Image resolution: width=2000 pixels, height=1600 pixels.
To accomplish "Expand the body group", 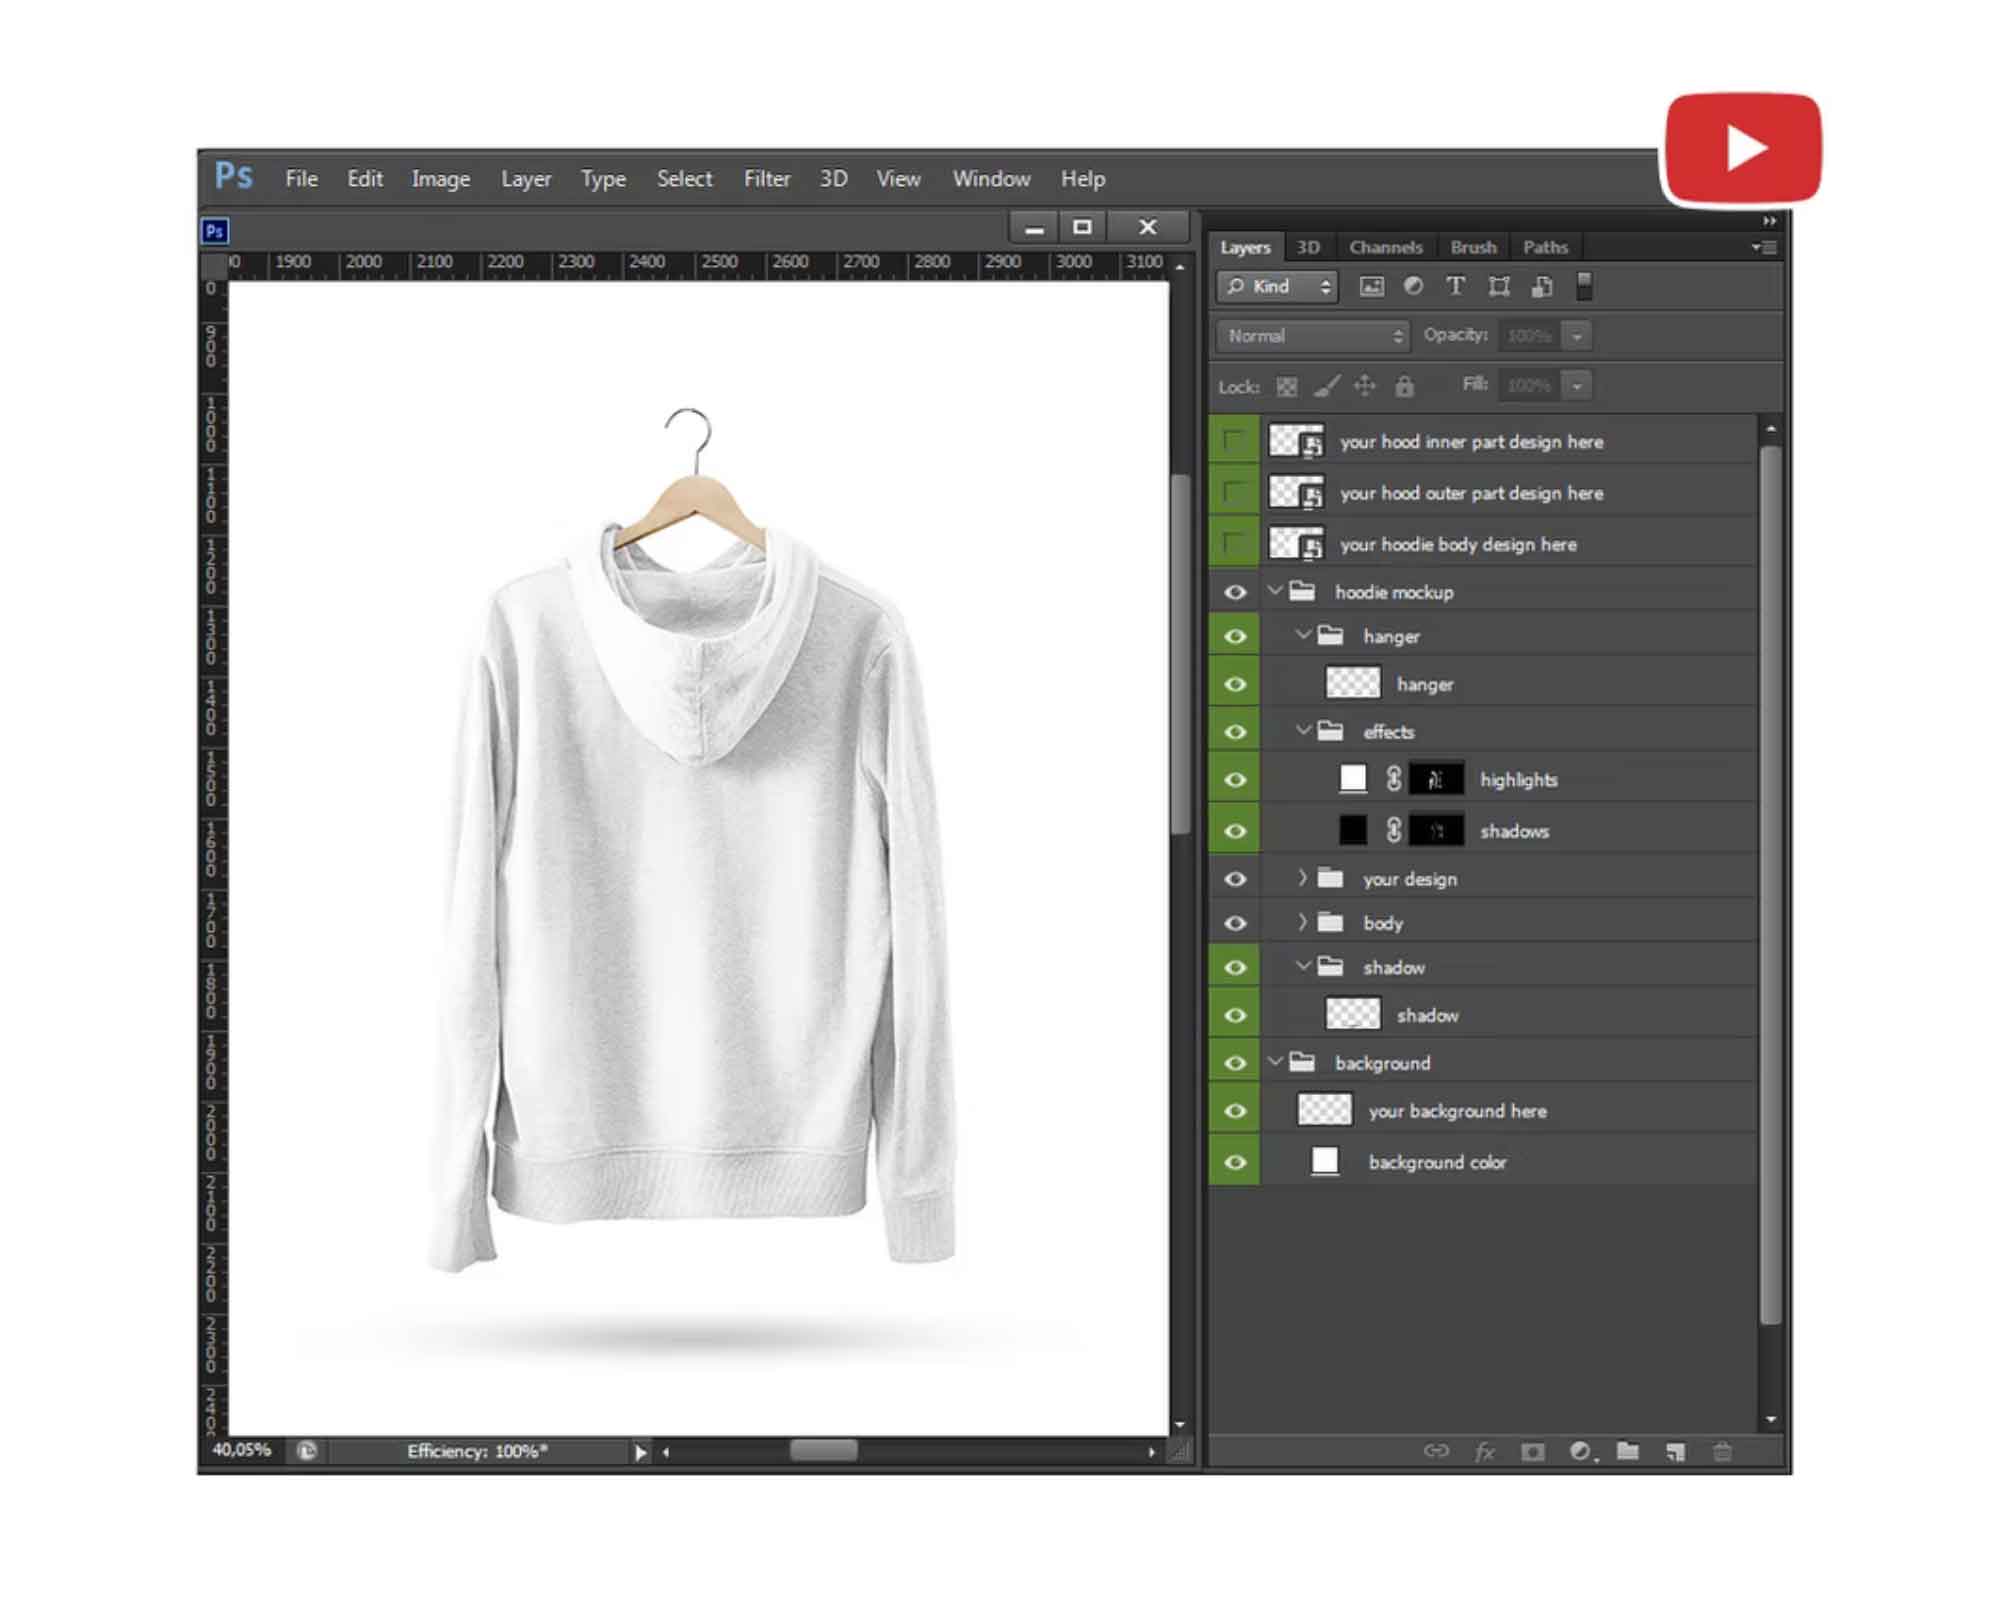I will point(1302,922).
